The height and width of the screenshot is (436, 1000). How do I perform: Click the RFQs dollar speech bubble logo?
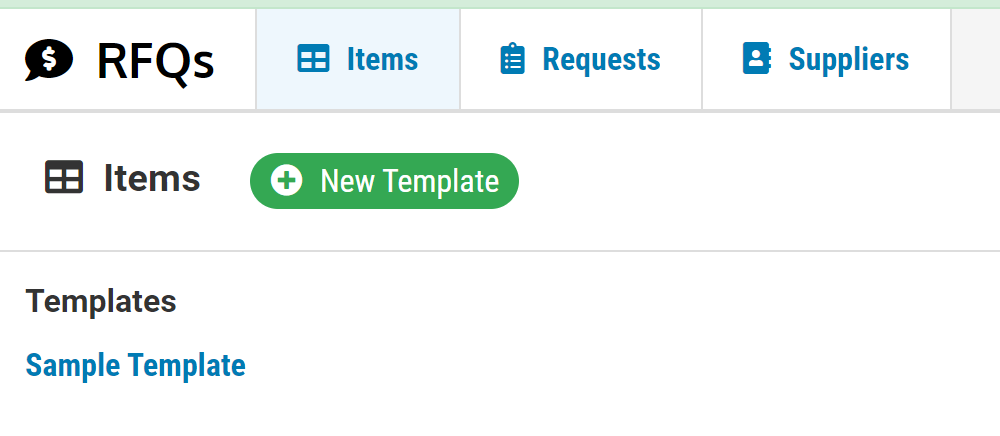coord(49,60)
